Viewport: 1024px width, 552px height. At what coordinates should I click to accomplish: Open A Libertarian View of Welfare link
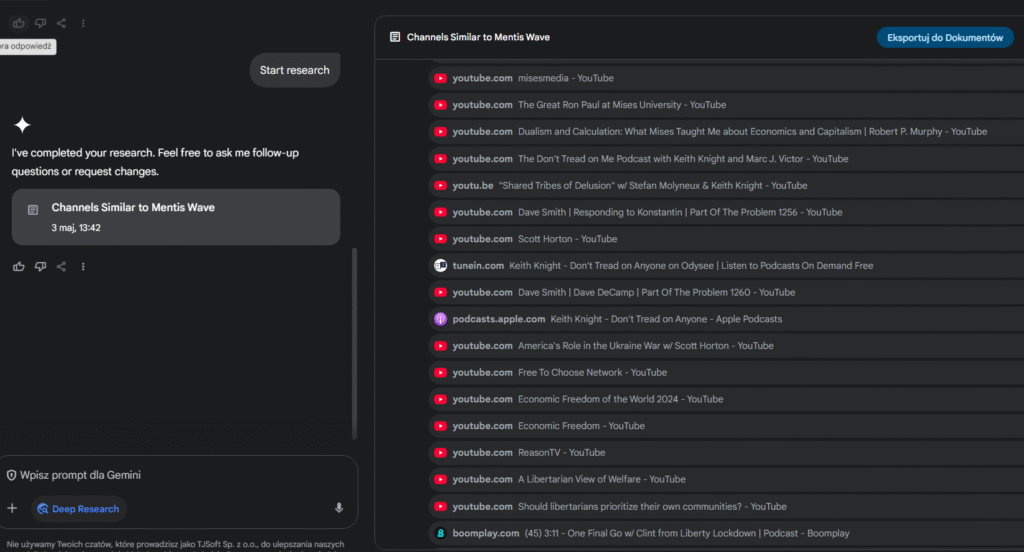click(x=726, y=479)
